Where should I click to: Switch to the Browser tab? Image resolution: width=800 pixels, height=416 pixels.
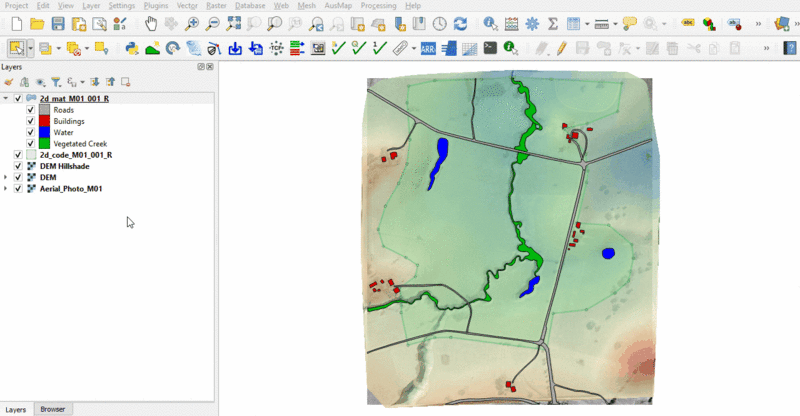tap(52, 409)
